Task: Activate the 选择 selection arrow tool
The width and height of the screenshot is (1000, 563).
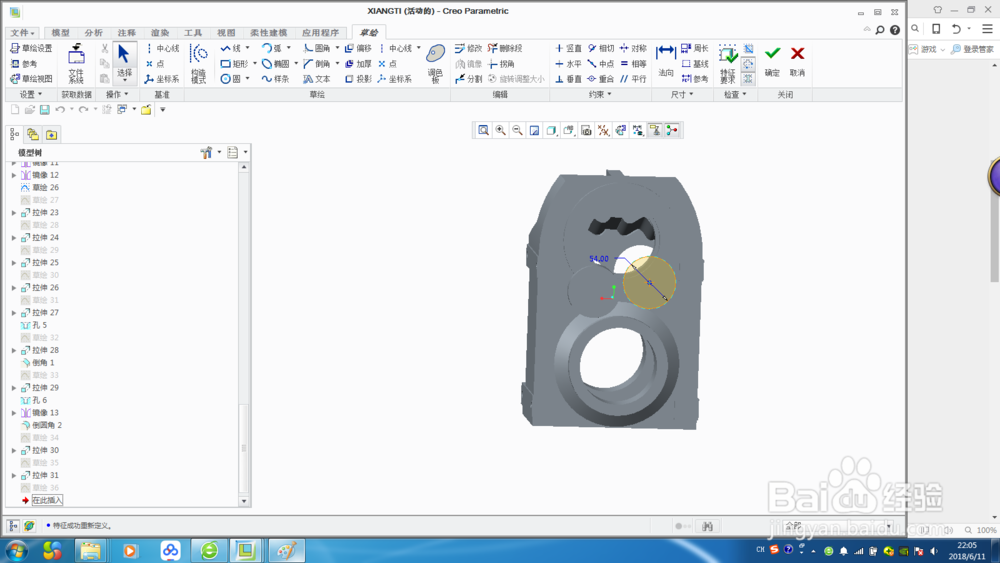Action: coord(124,62)
